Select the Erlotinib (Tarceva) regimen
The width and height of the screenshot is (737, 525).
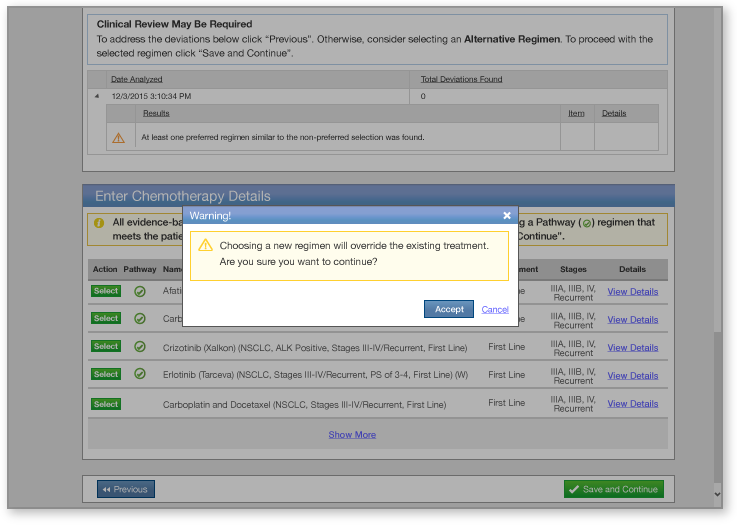click(x=106, y=374)
